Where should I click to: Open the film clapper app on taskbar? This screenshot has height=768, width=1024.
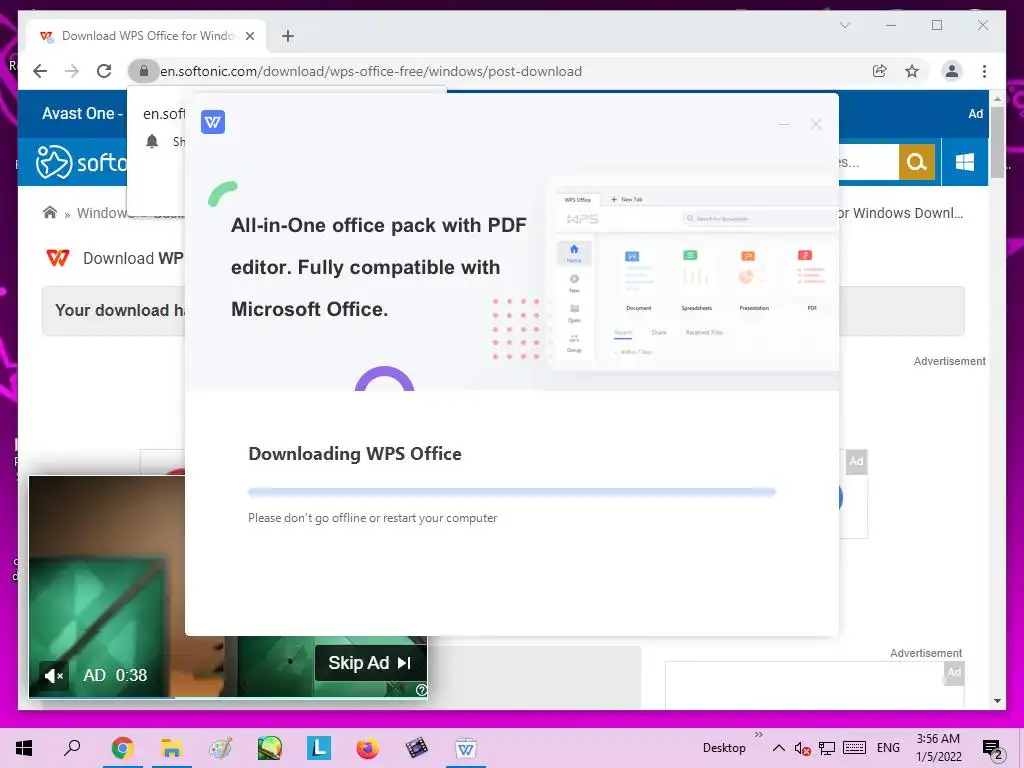[x=417, y=748]
